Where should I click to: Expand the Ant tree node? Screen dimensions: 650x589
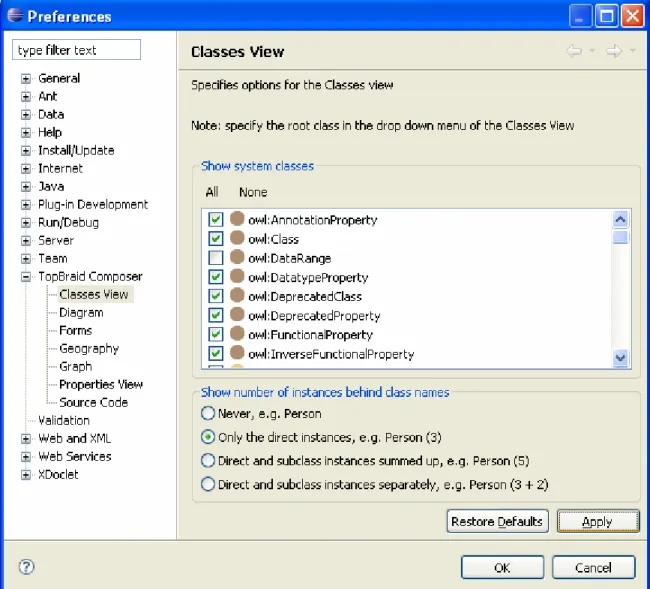26,97
